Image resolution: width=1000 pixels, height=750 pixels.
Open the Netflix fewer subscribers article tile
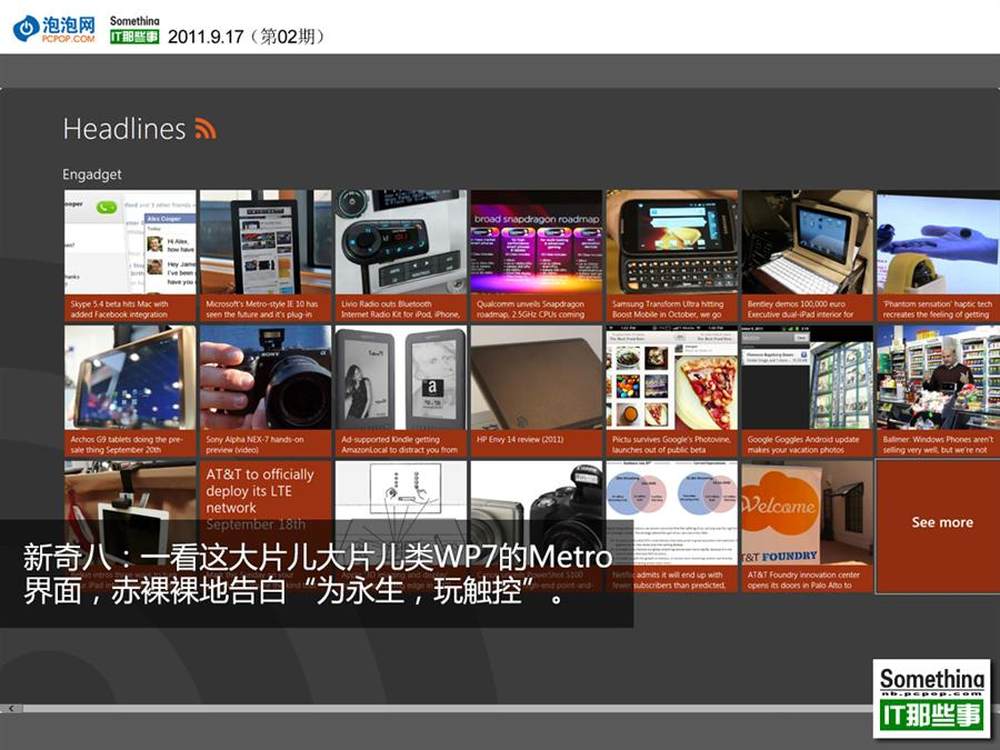point(672,527)
